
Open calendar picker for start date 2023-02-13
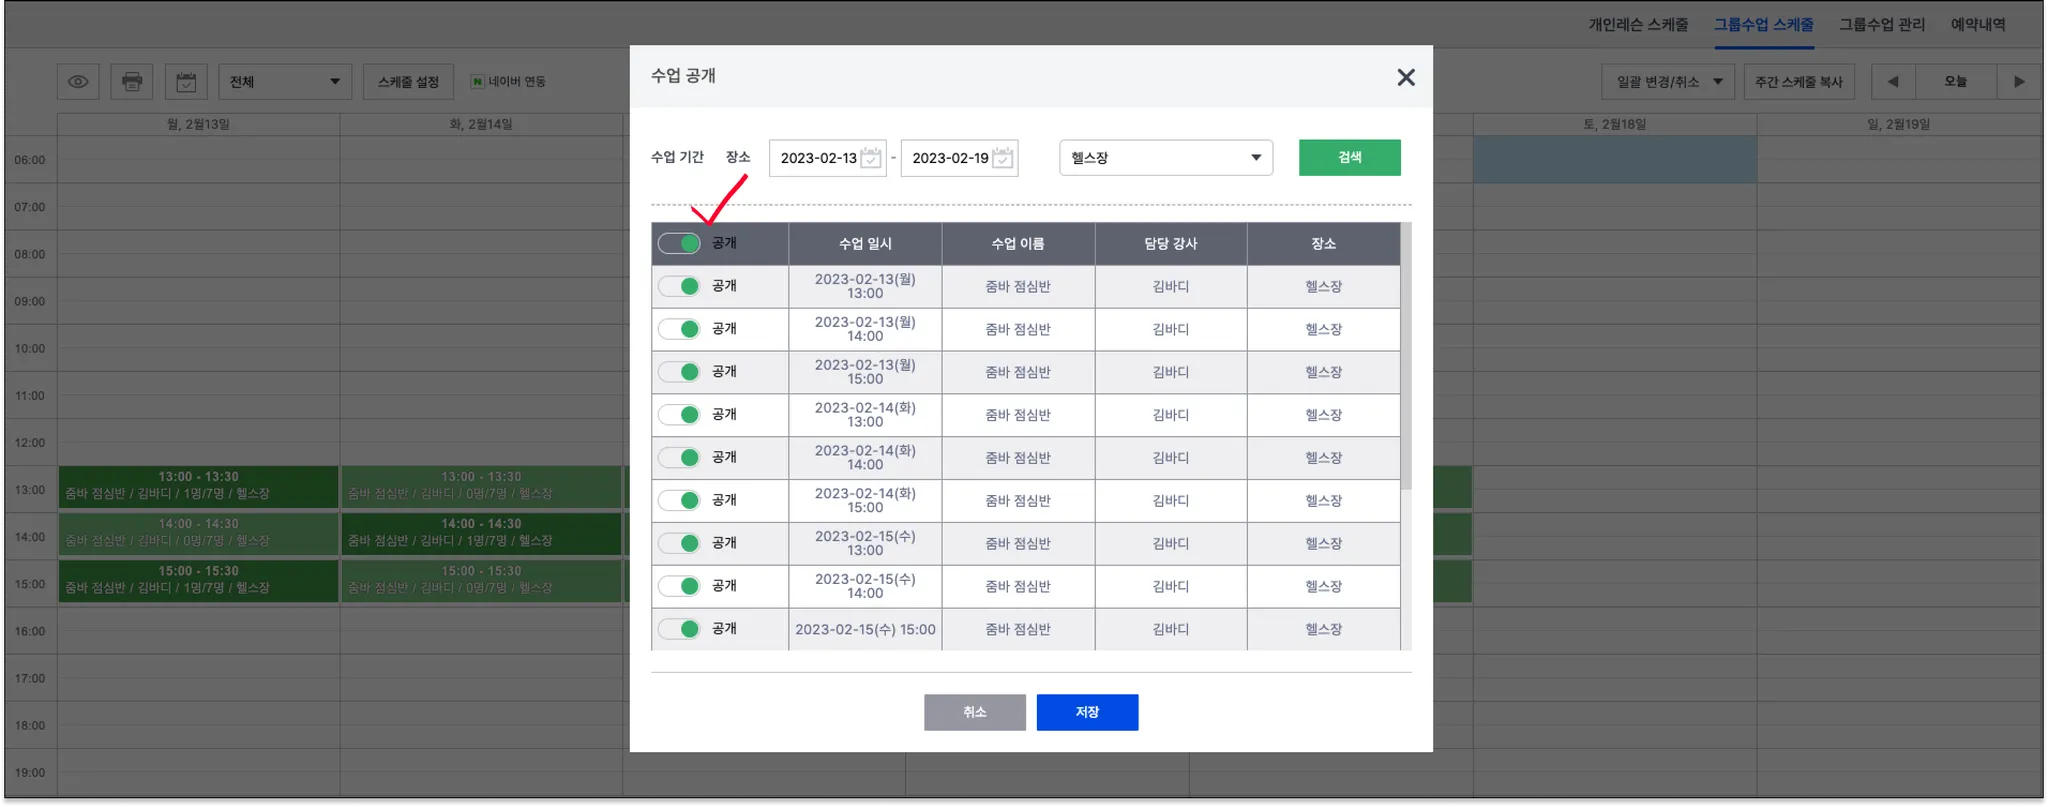tap(871, 158)
